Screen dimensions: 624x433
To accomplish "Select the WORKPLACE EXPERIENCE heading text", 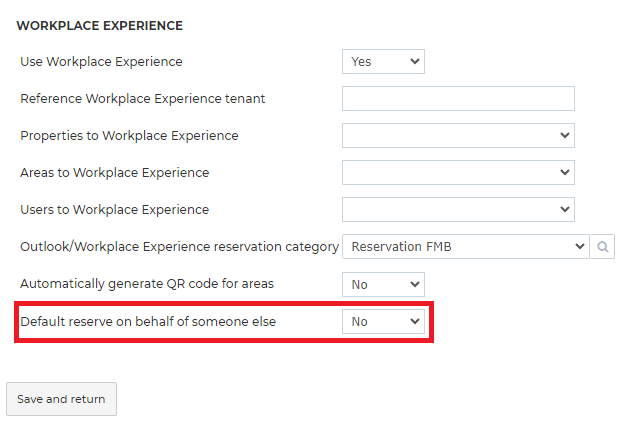I will (x=99, y=25).
